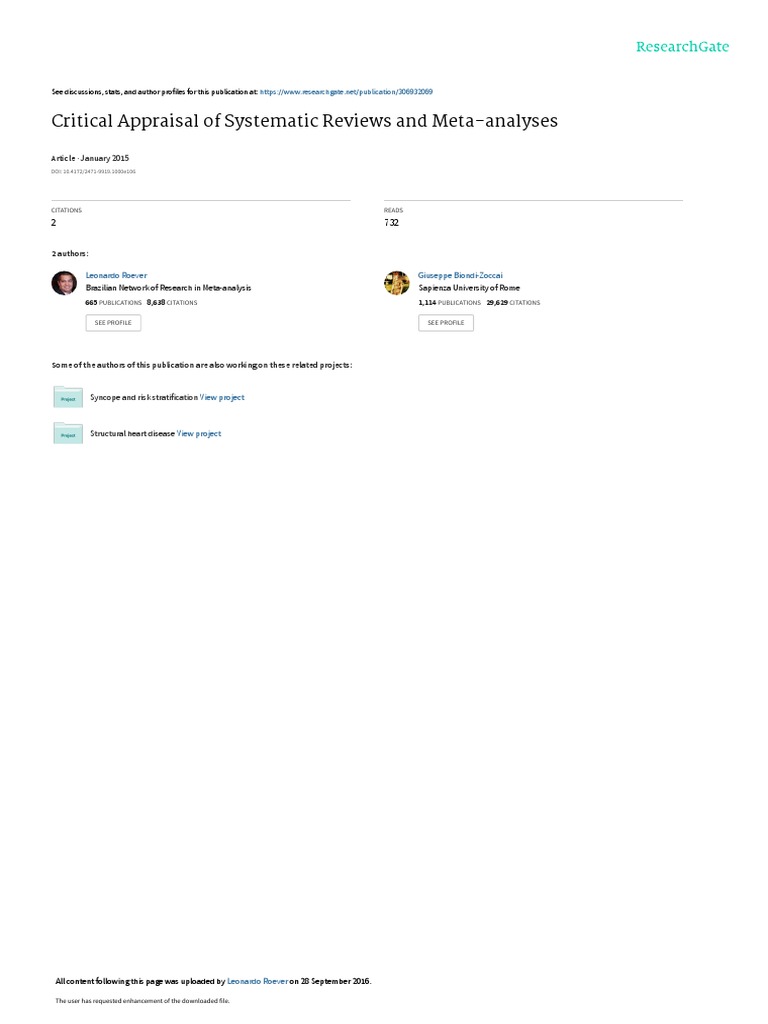Click the Syncope project folder icon
Screen dimensions: 768x1024
68,397
